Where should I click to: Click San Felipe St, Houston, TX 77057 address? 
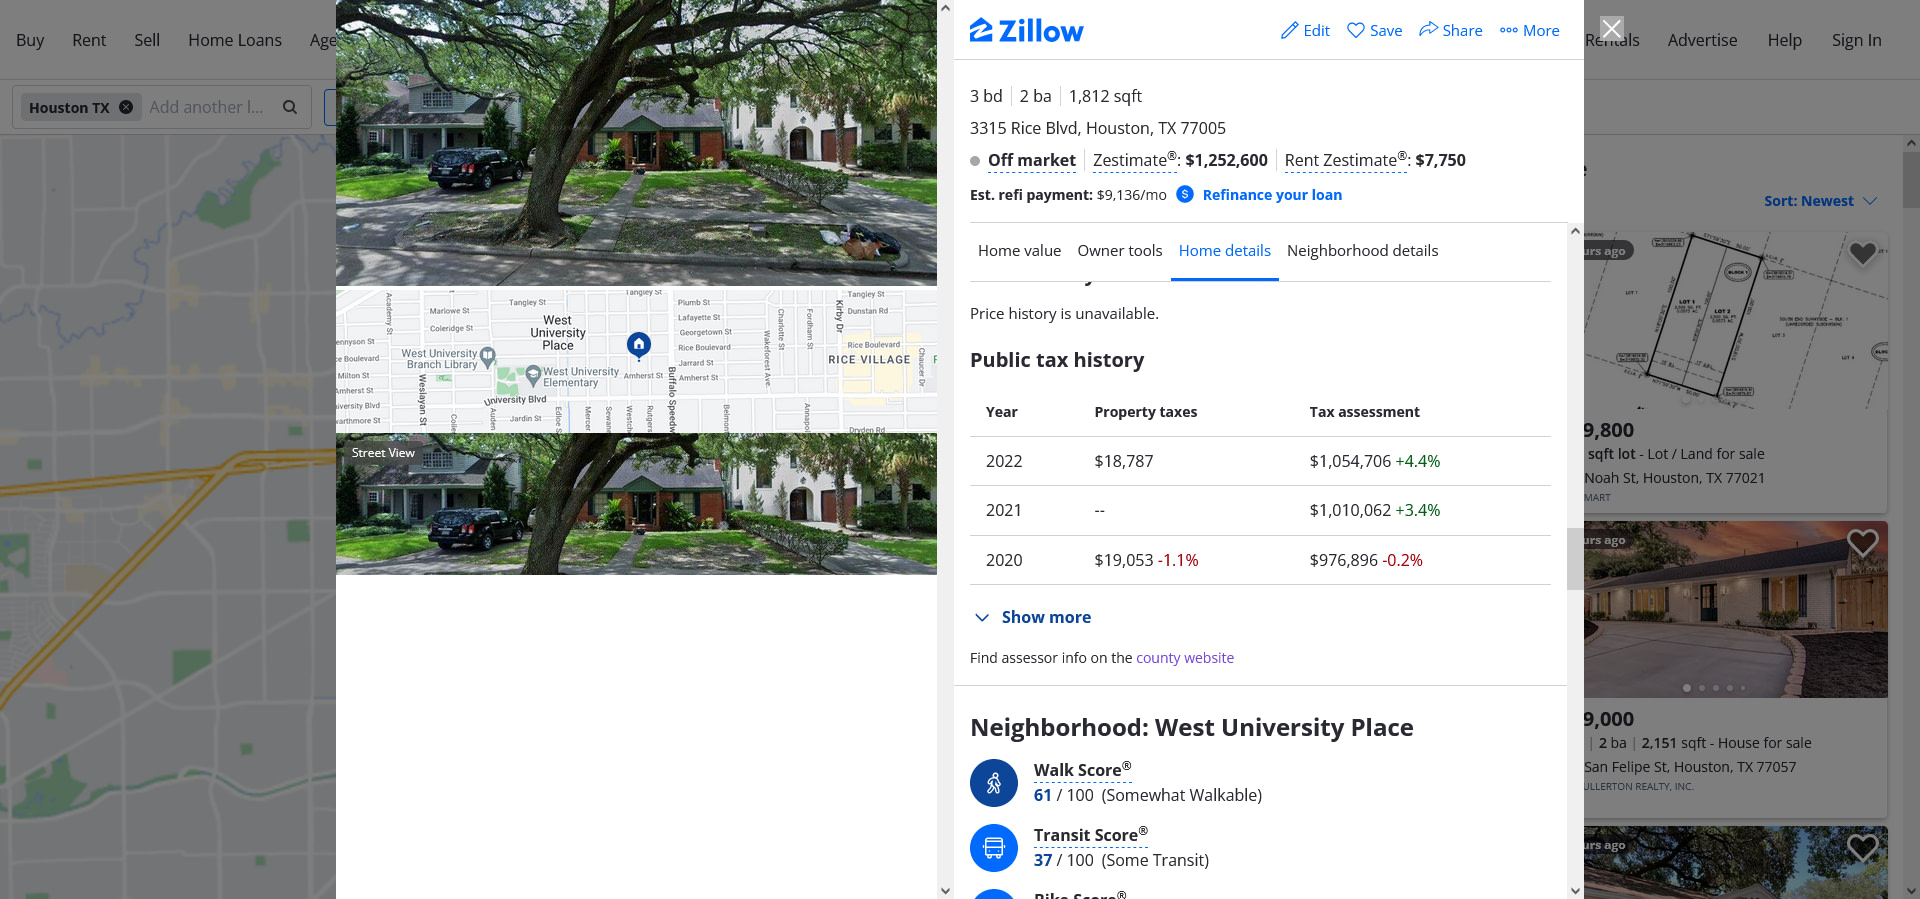tap(1690, 767)
